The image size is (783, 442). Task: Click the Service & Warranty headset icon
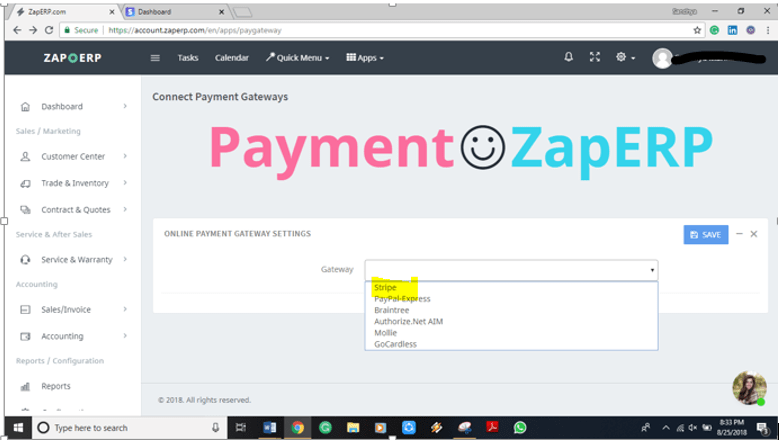pyautogui.click(x=25, y=260)
